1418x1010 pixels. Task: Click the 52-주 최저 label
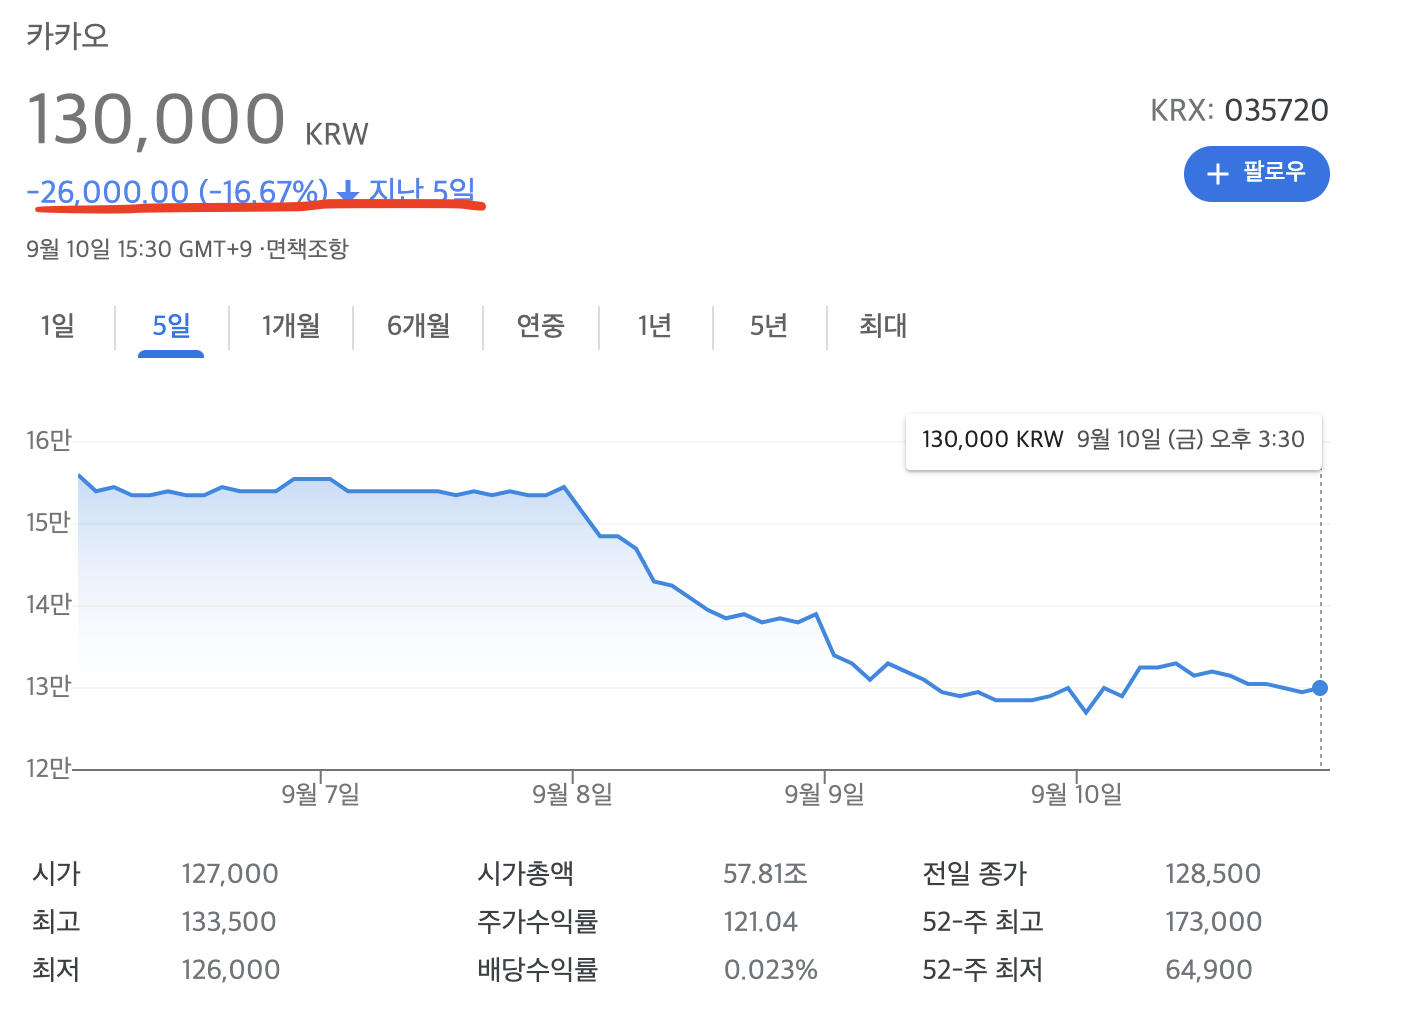[983, 970]
